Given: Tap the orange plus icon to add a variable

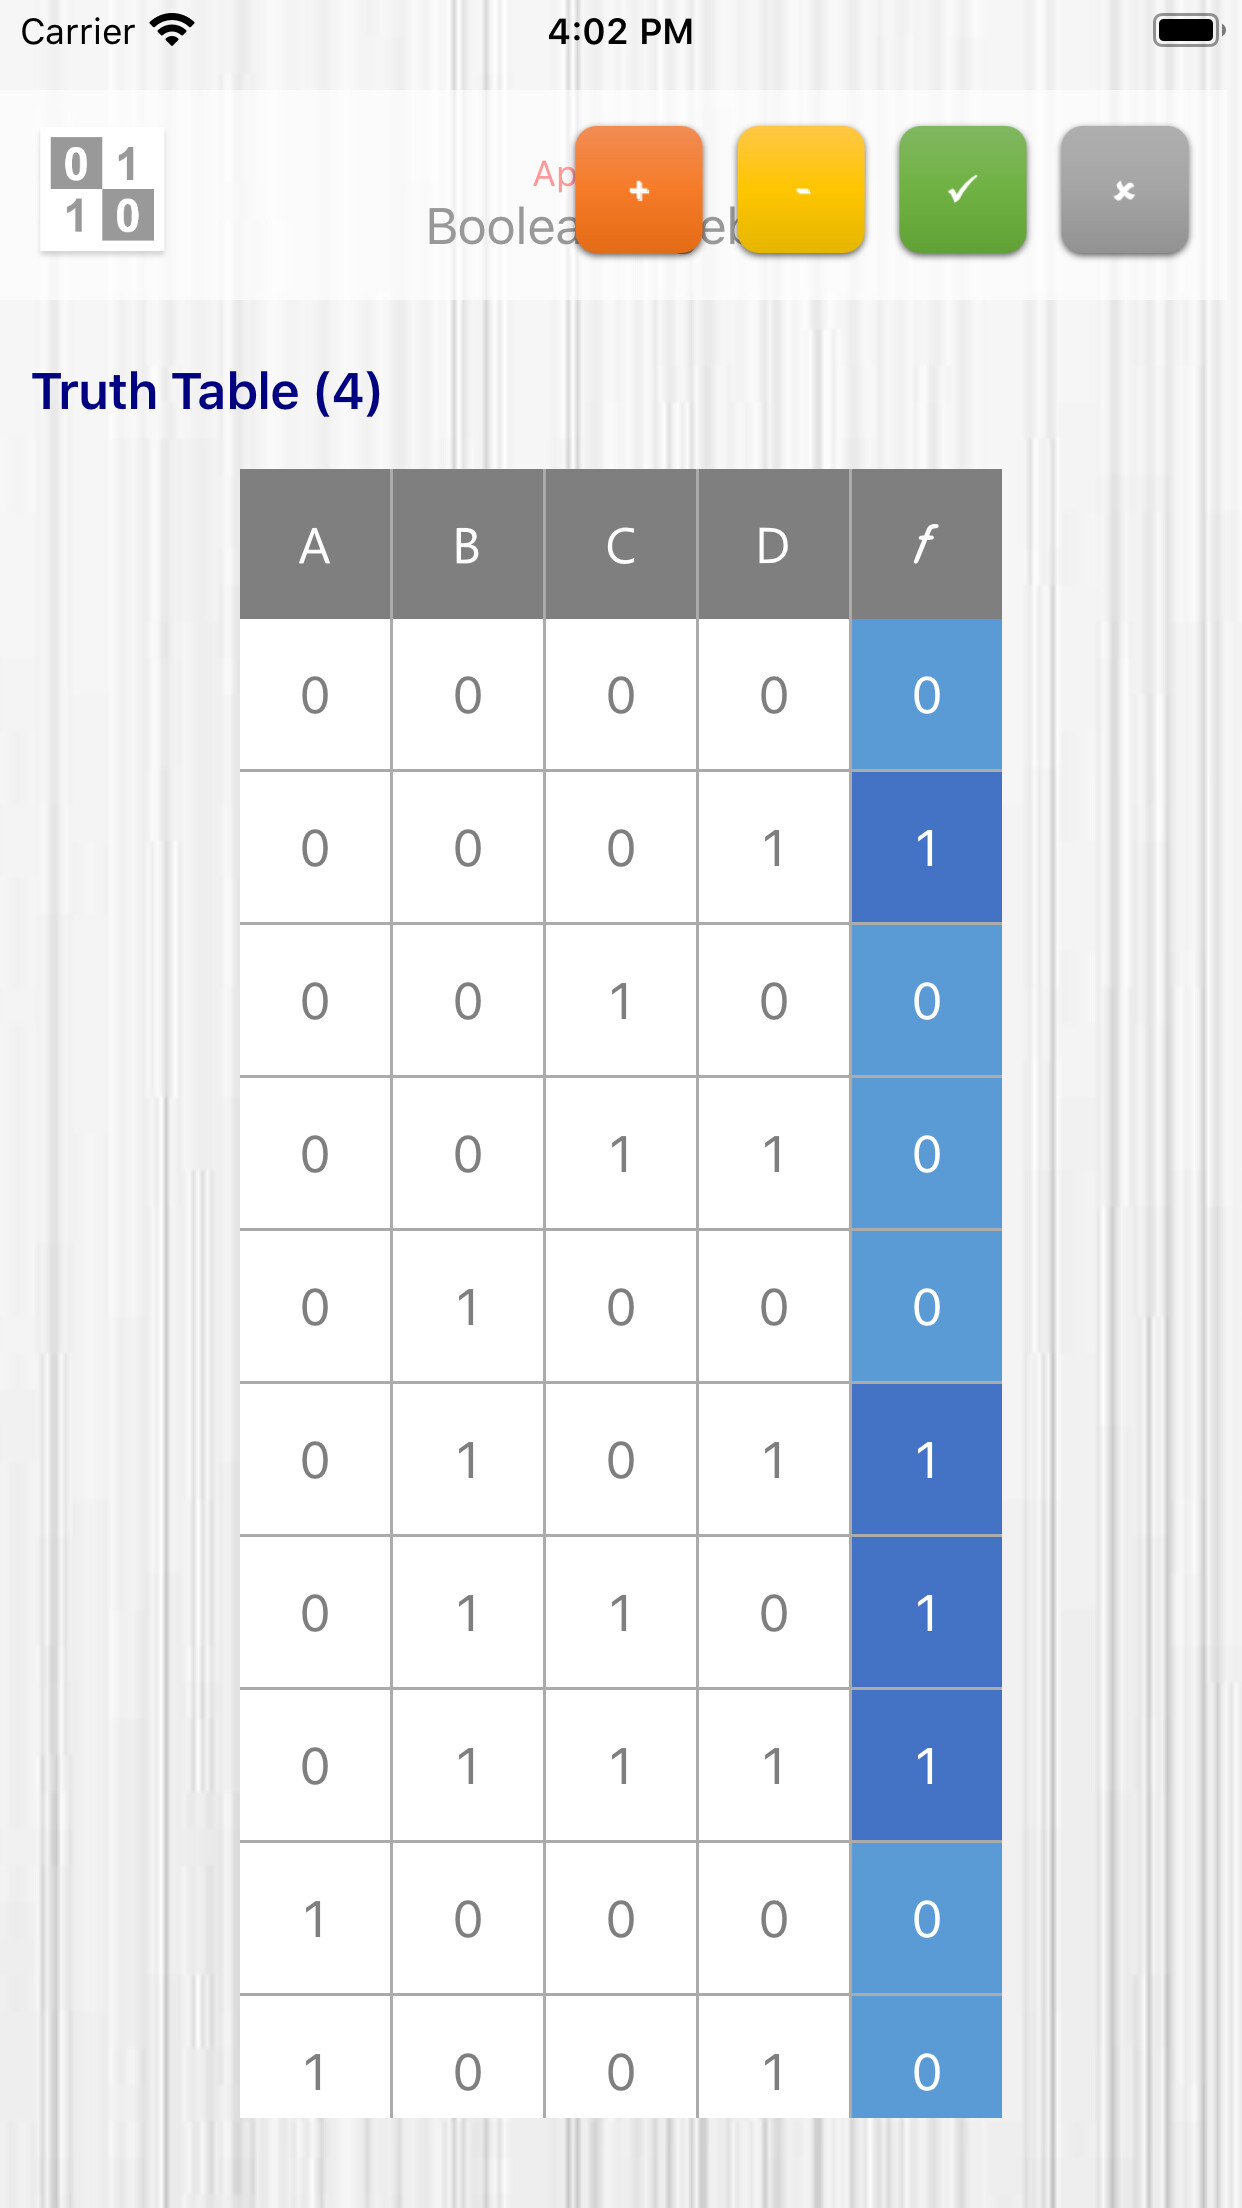Looking at the screenshot, I should (x=639, y=191).
